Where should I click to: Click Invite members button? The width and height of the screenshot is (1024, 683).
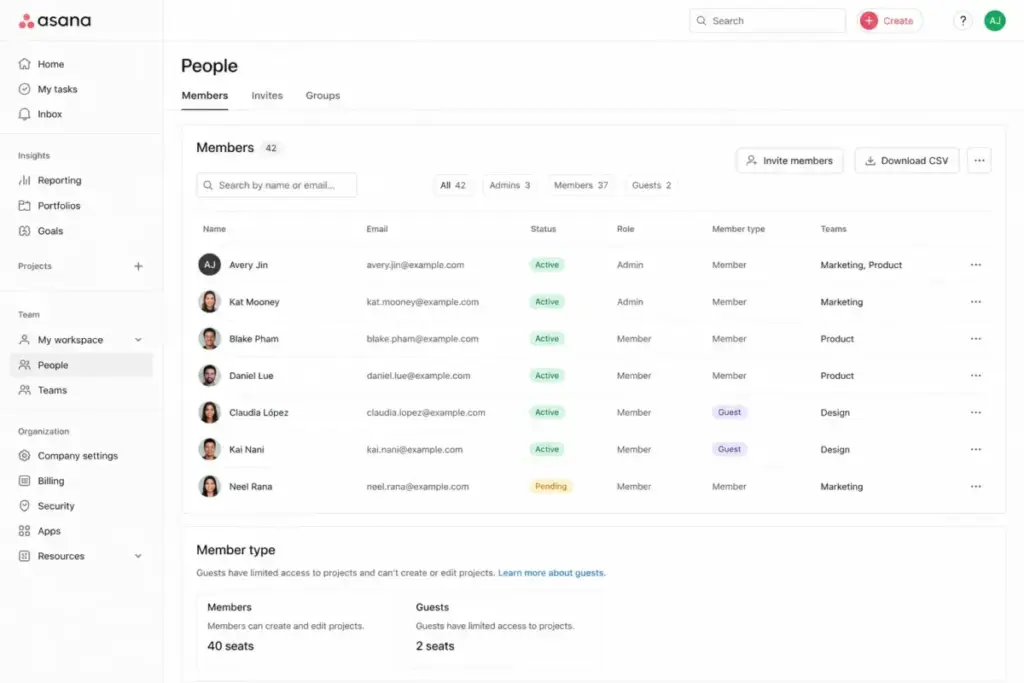click(790, 161)
